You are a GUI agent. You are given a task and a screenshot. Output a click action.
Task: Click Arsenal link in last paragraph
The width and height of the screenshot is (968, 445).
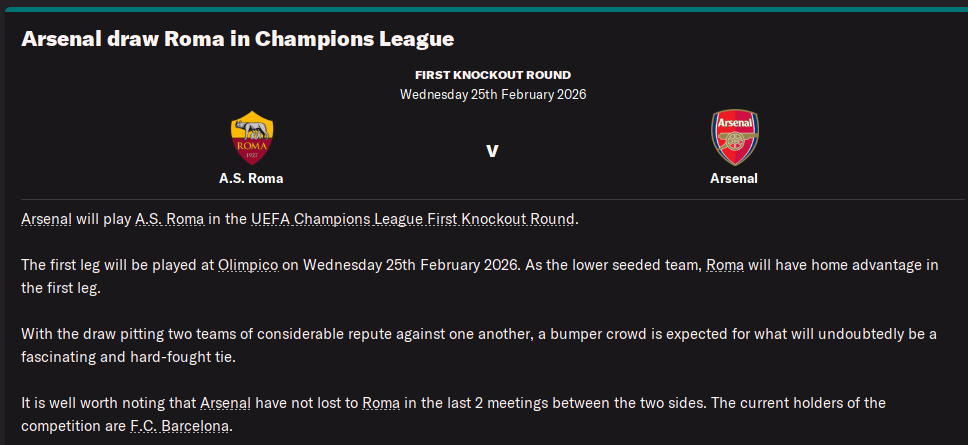[x=225, y=403]
